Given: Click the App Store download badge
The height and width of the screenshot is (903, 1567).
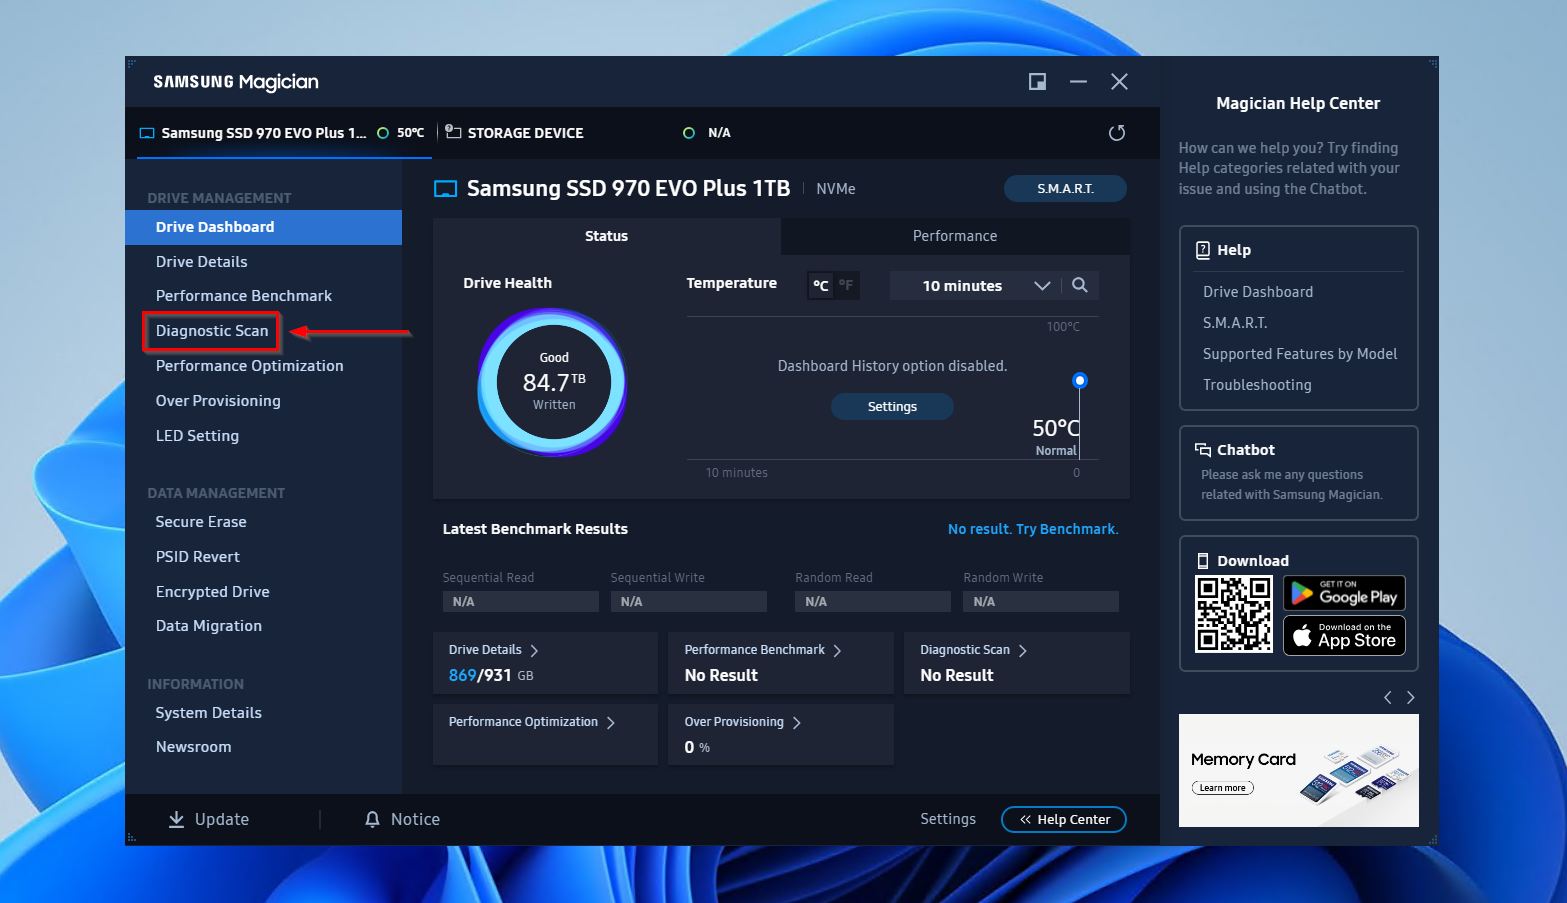Looking at the screenshot, I should pos(1343,636).
